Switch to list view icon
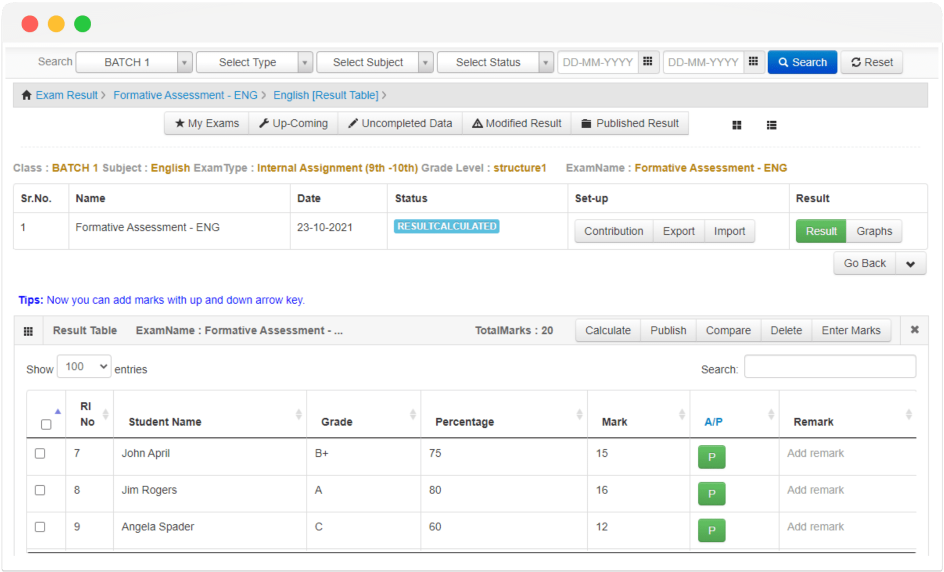 coord(771,125)
